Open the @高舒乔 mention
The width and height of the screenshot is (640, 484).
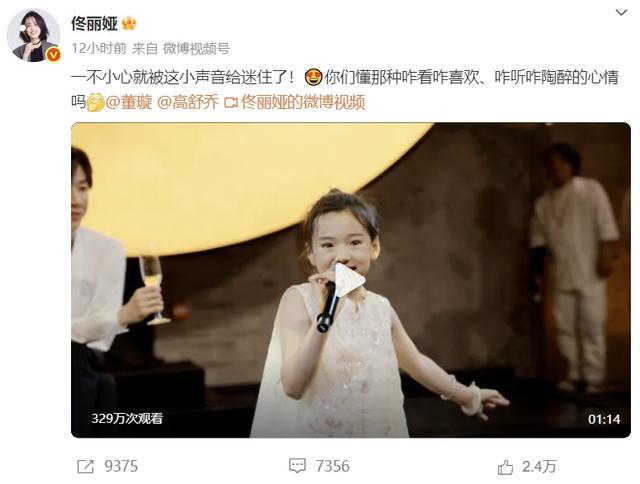[188, 102]
